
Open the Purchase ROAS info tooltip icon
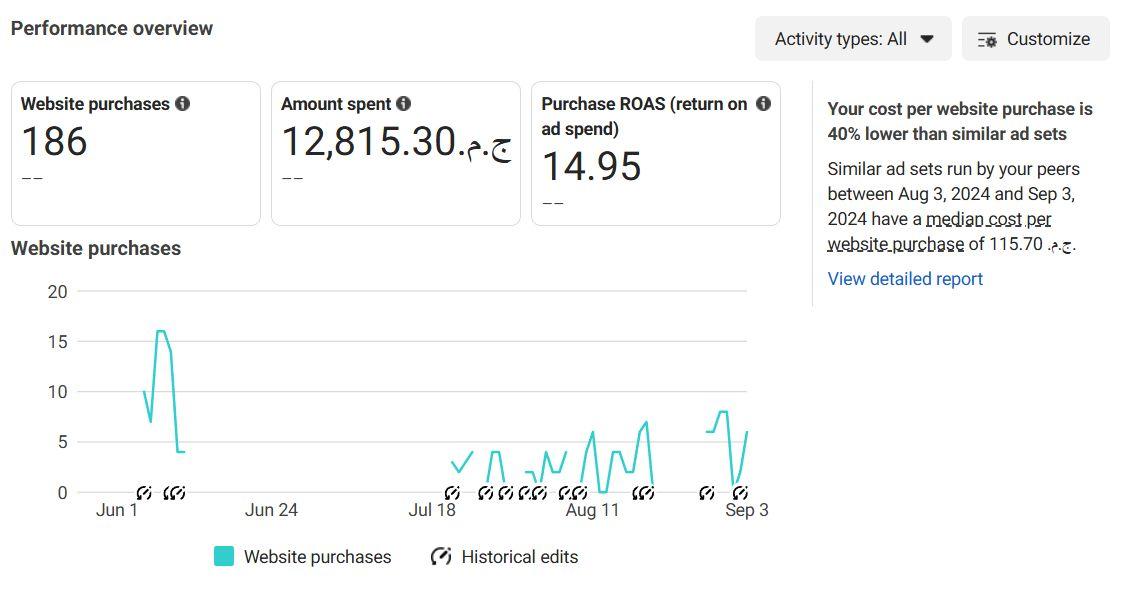(x=763, y=103)
